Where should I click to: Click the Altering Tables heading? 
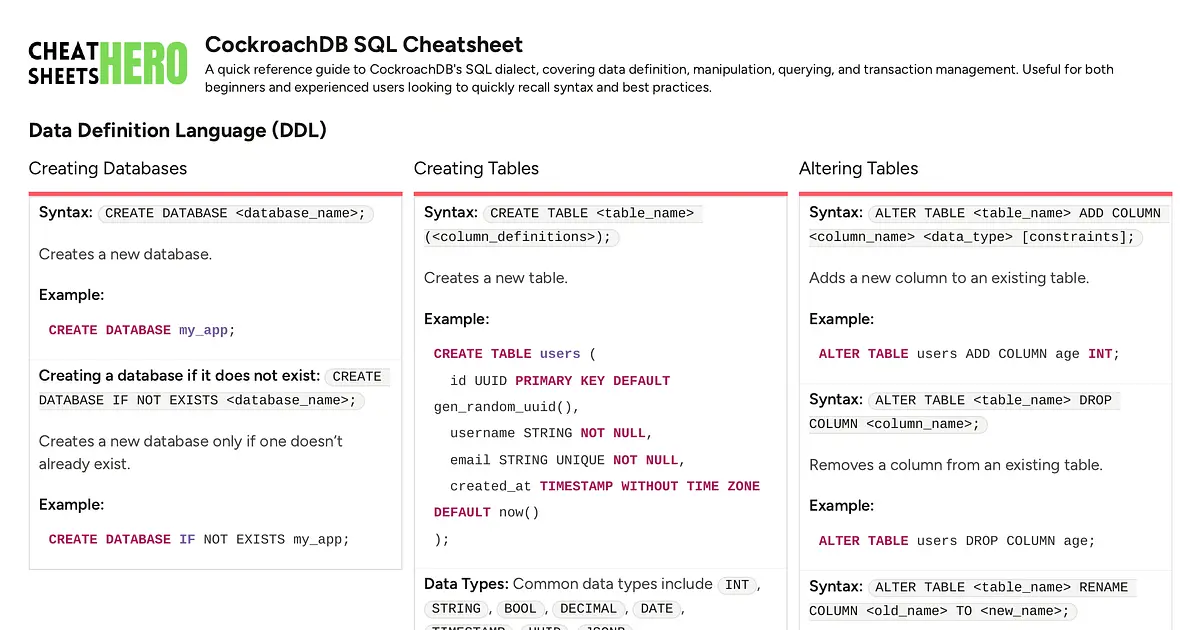858,168
